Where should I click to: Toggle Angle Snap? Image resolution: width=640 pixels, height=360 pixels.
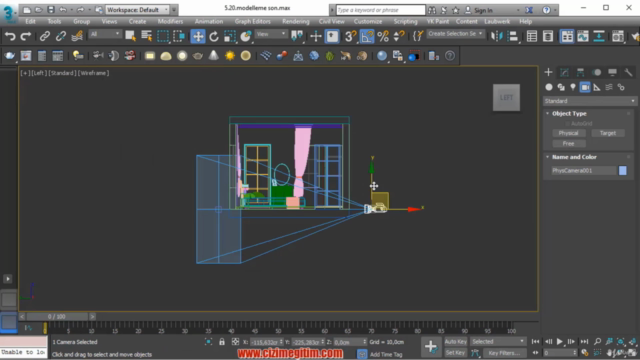click(367, 36)
